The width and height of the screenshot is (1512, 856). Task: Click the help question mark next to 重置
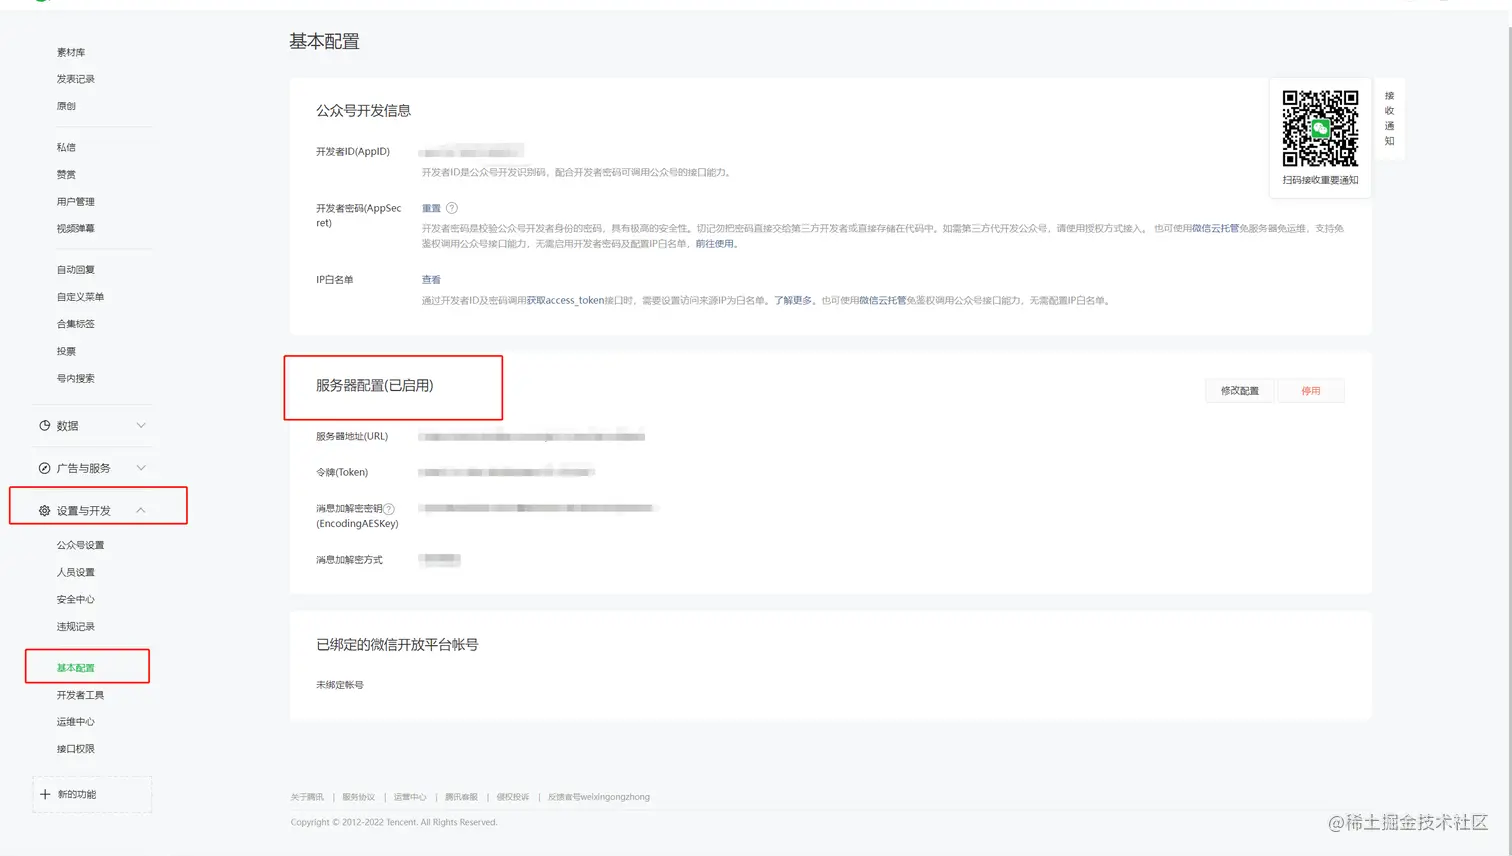pos(452,208)
